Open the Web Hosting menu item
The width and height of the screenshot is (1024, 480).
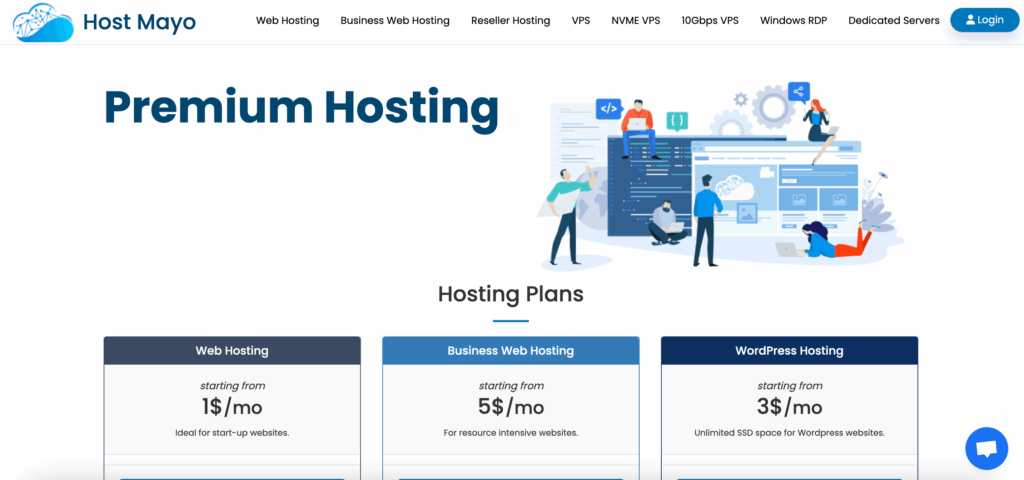287,20
